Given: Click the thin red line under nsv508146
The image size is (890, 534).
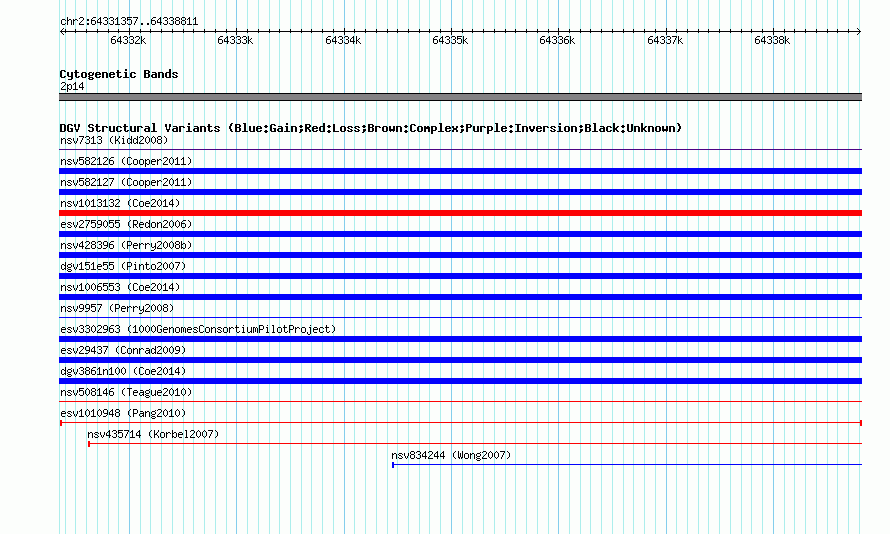Looking at the screenshot, I should [460, 402].
